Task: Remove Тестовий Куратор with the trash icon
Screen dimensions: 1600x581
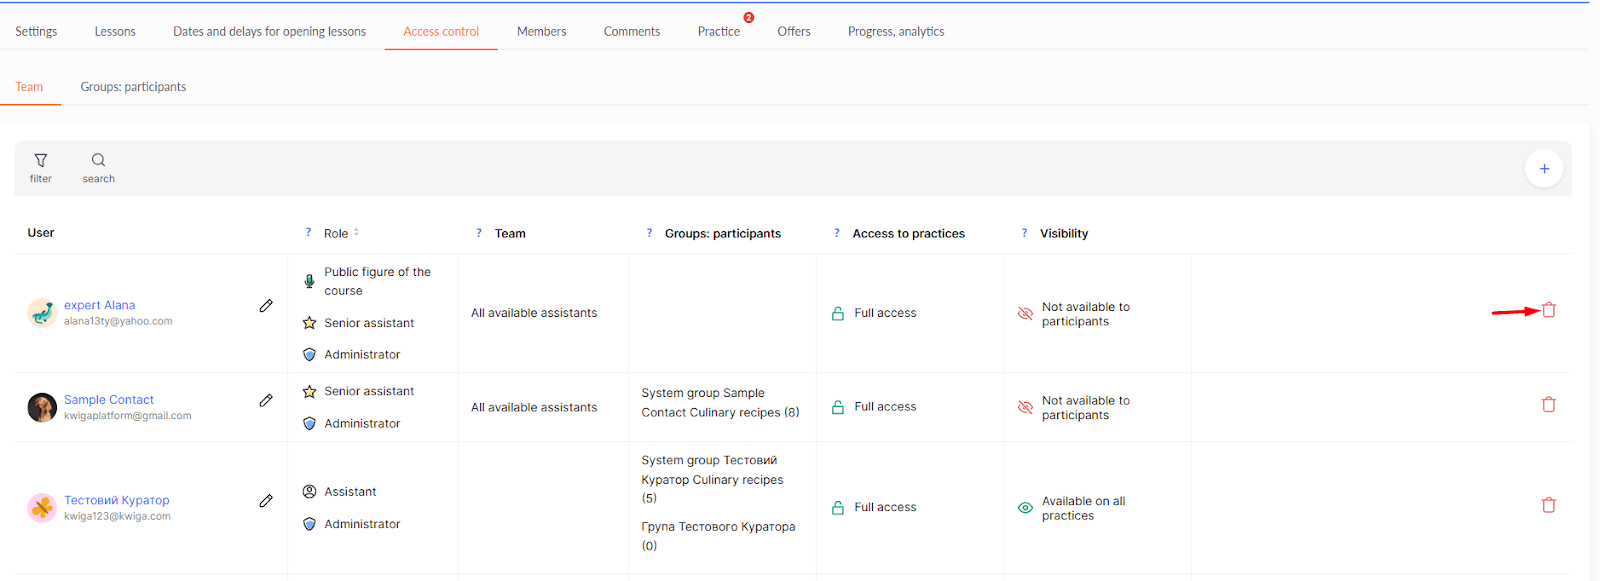Action: pos(1548,505)
